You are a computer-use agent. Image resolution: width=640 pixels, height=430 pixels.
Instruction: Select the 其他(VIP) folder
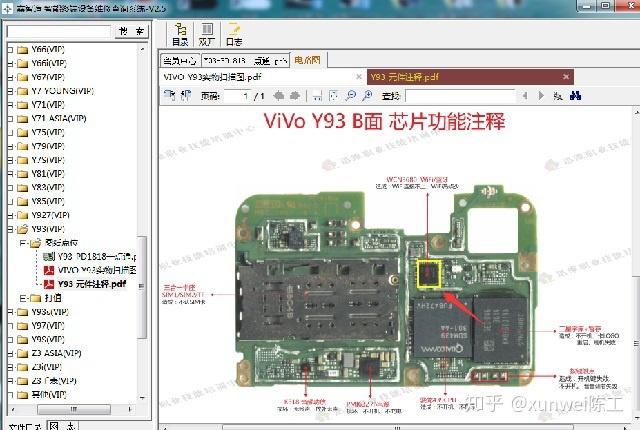pyautogui.click(x=49, y=395)
